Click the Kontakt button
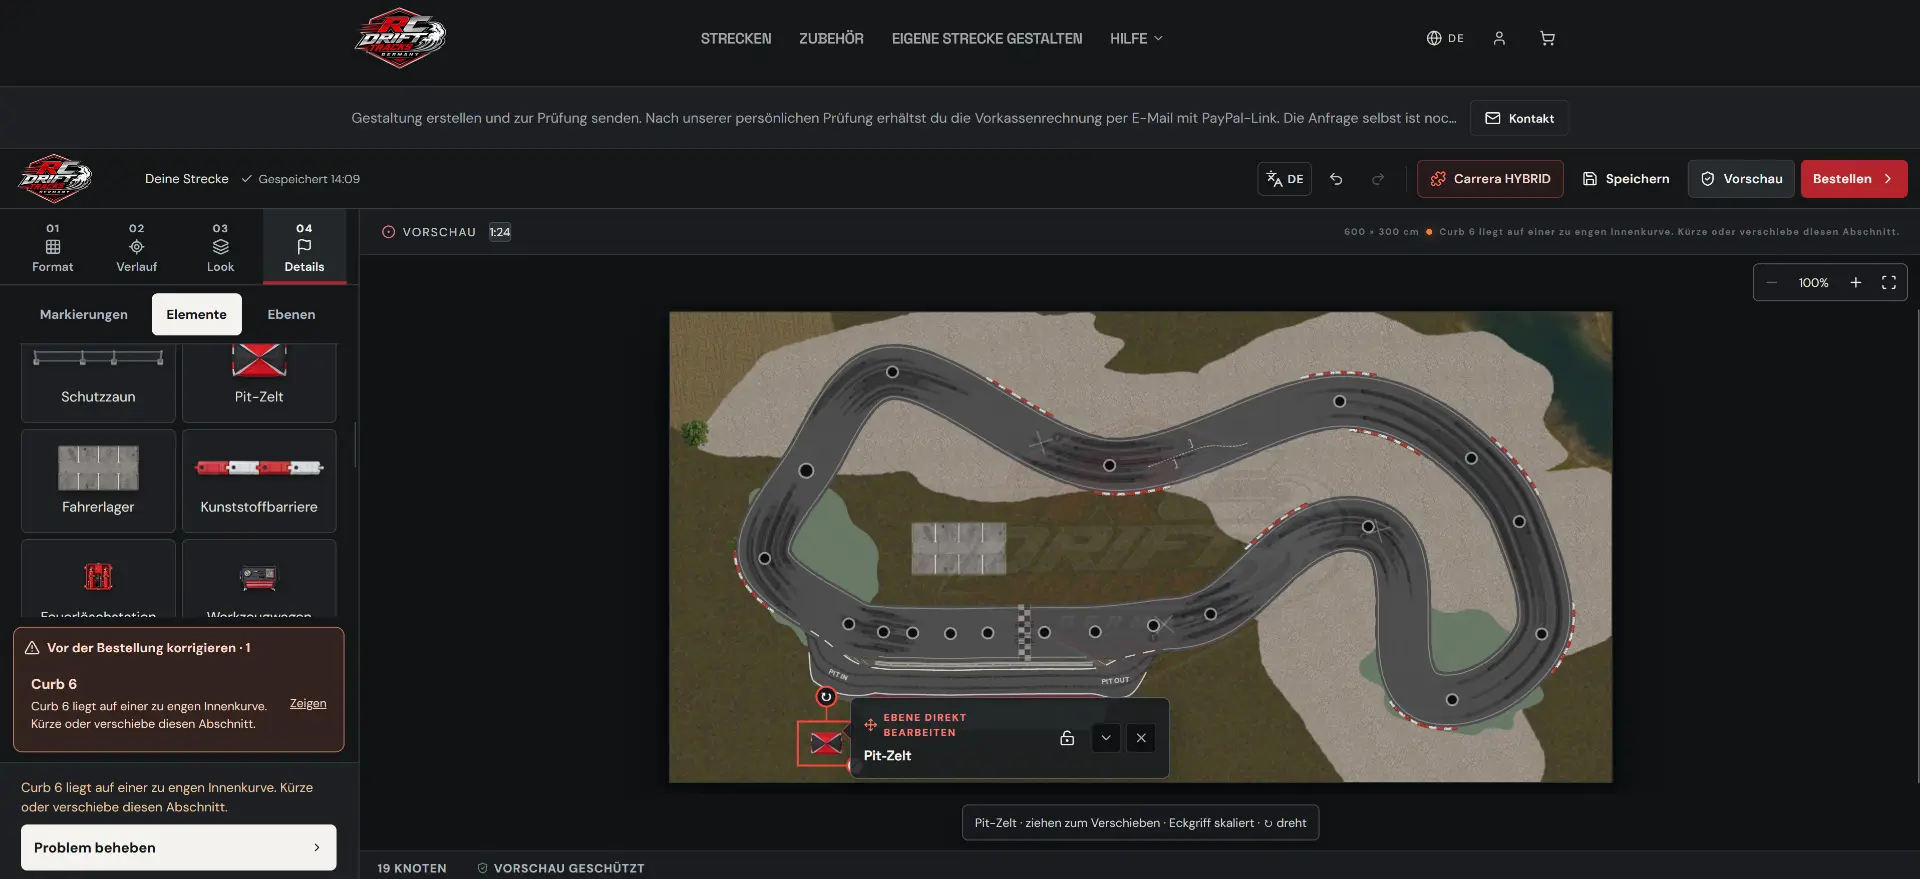Screen dimensions: 1920x879 pyautogui.click(x=1519, y=118)
